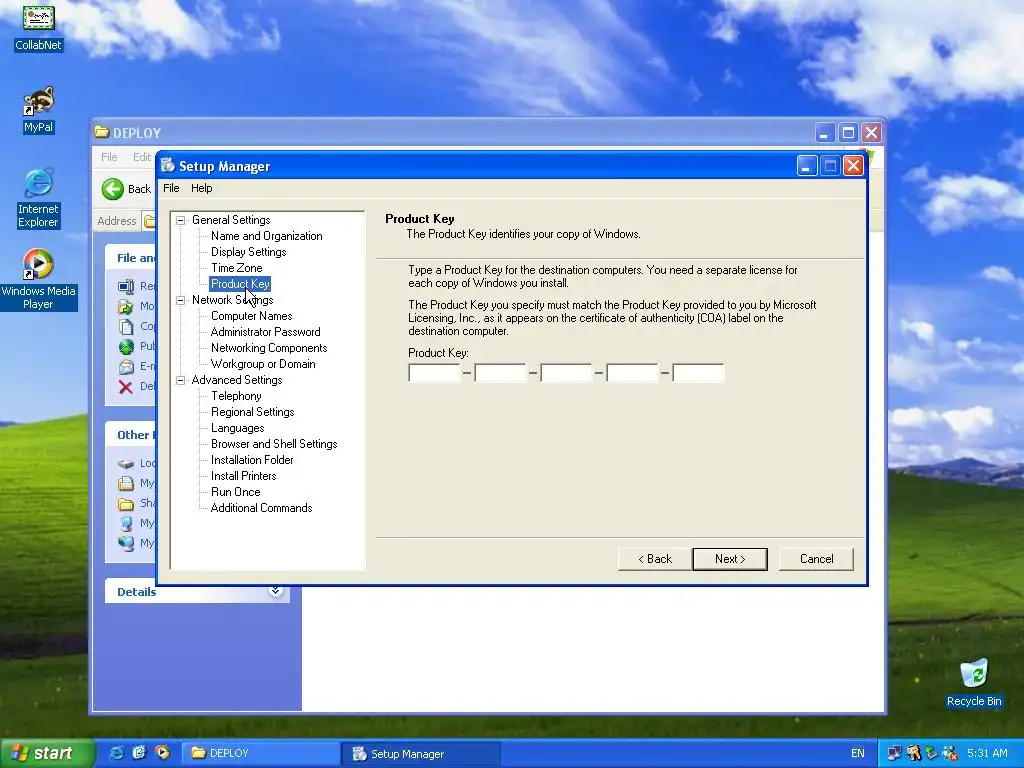The width and height of the screenshot is (1024, 768).
Task: Select Telephony in tree
Action: tap(236, 396)
